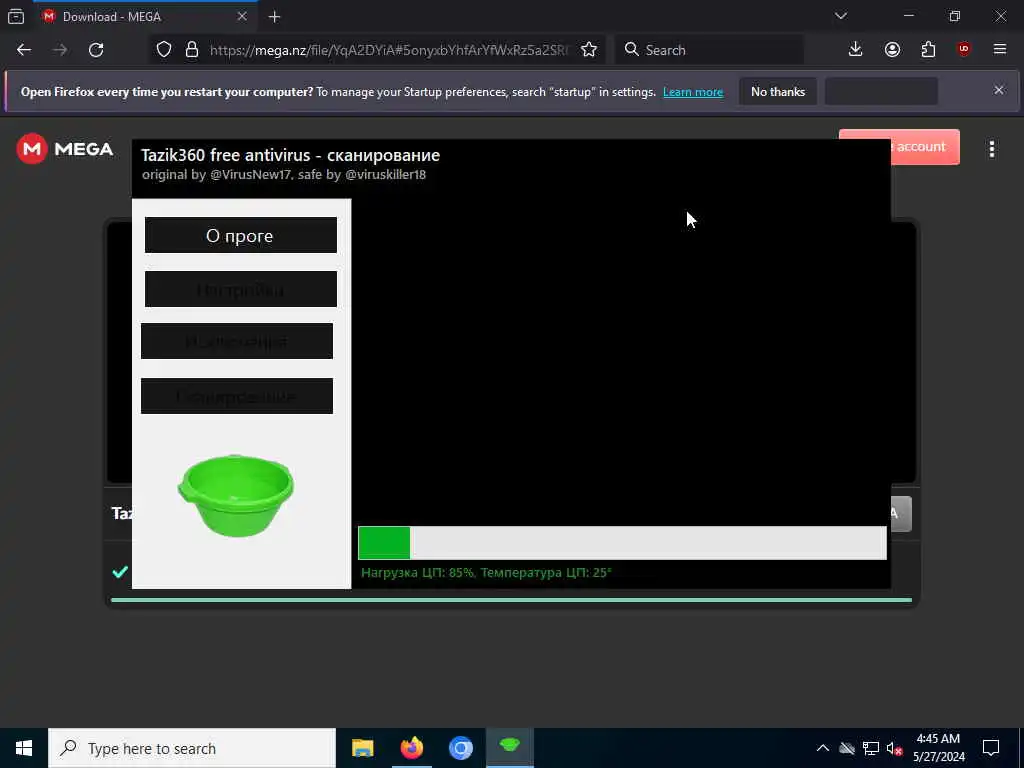Viewport: 1024px width, 768px height.
Task: Click the teal checkmark in MEGA download row
Action: click(120, 572)
